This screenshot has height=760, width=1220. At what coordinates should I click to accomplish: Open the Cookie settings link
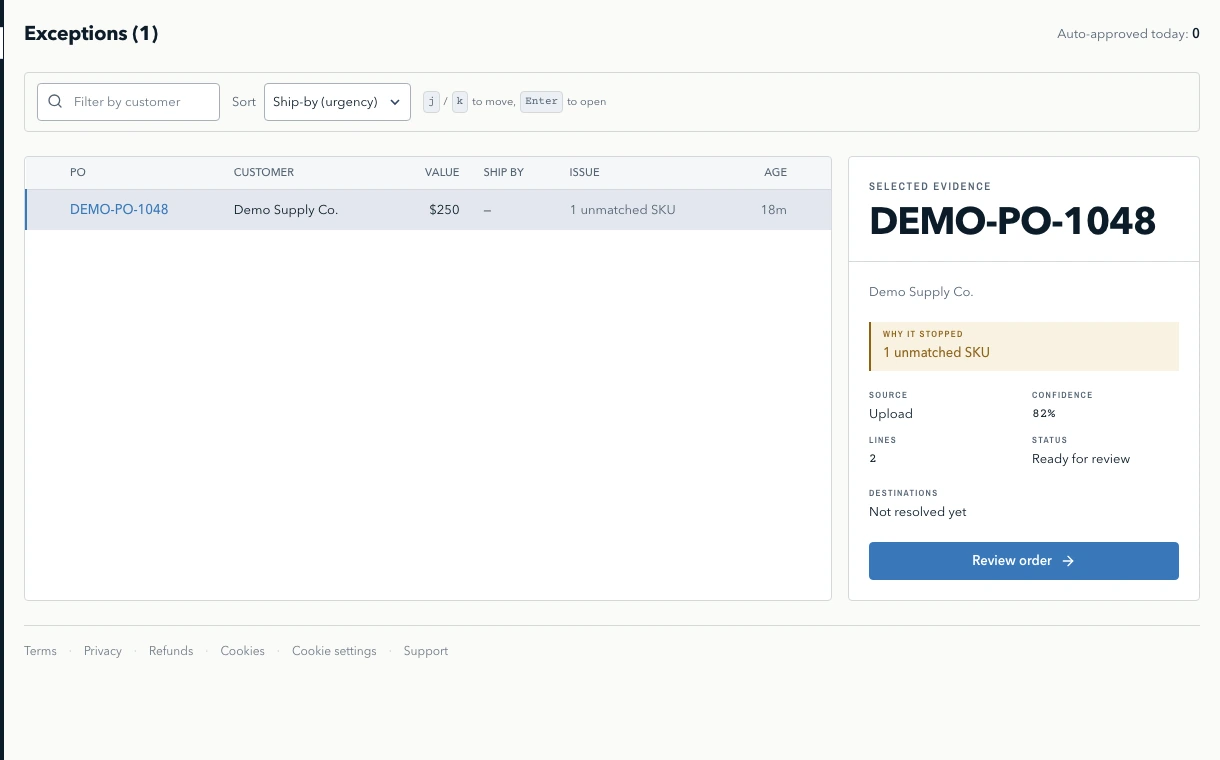tap(334, 651)
